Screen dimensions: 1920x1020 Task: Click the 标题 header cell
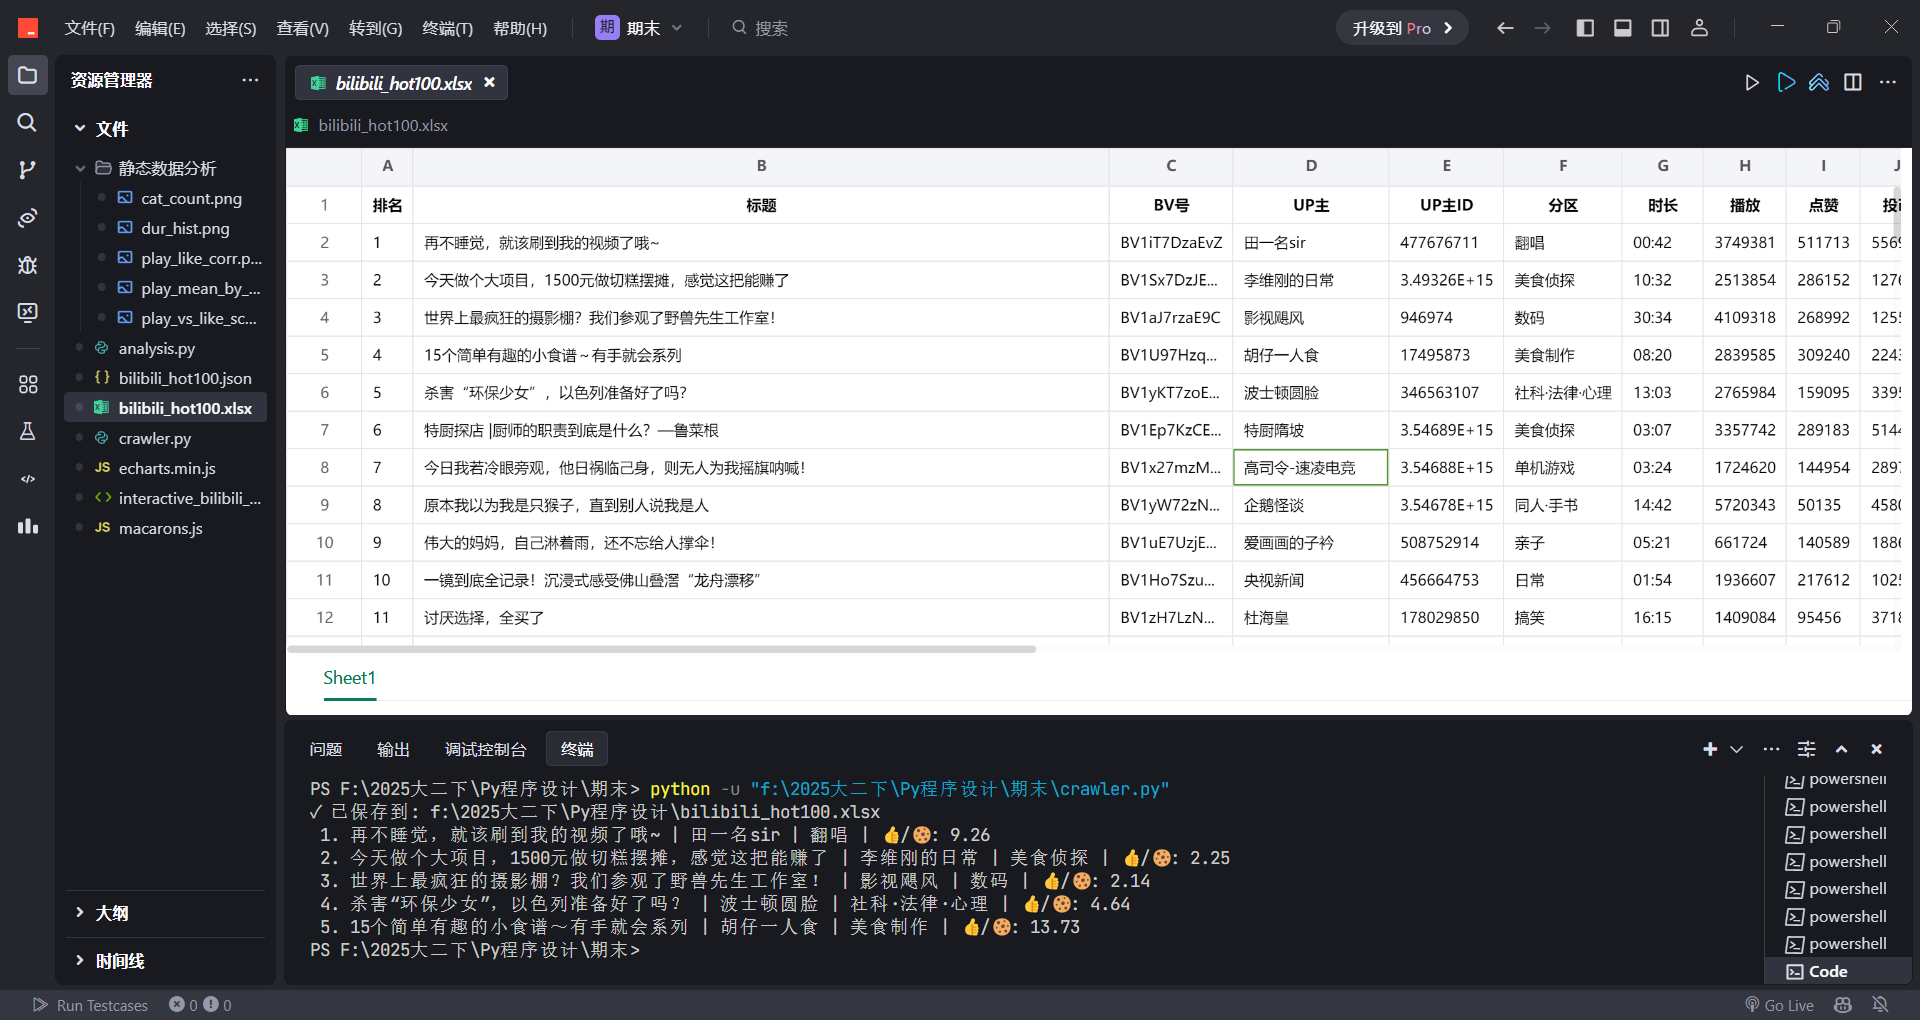tap(761, 205)
